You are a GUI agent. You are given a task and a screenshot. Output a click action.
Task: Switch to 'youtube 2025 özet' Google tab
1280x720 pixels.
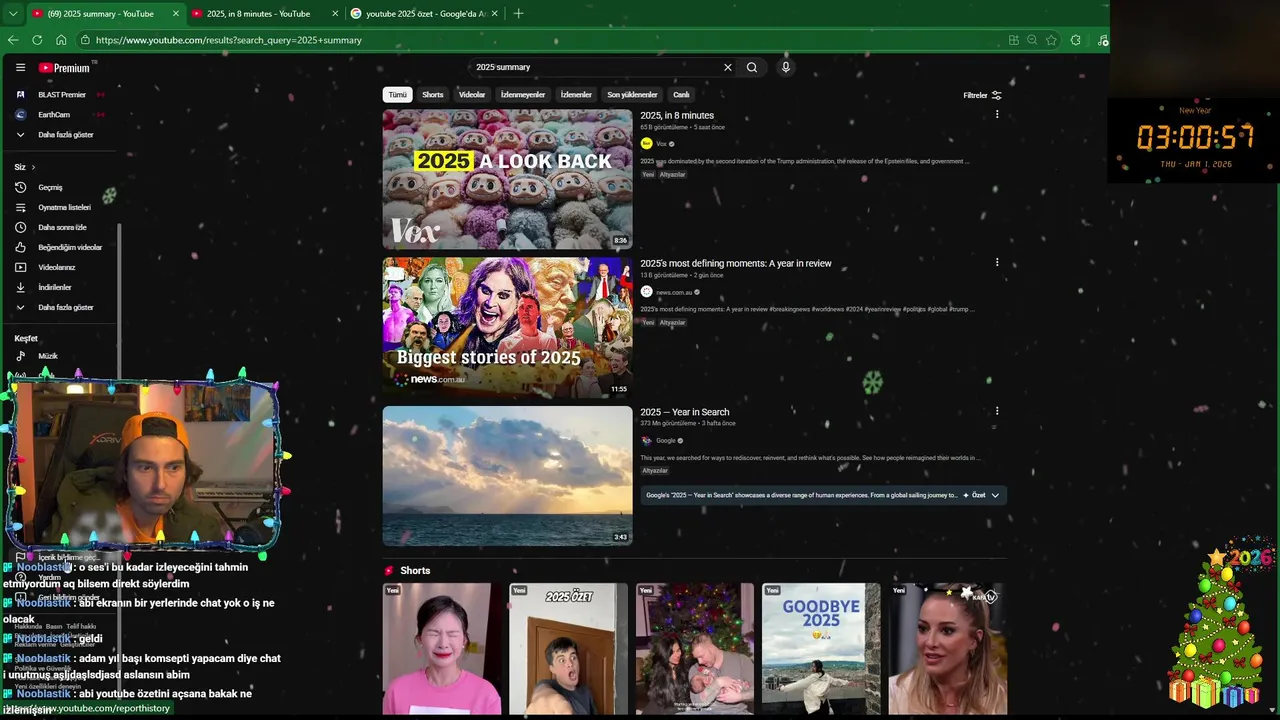coord(426,14)
